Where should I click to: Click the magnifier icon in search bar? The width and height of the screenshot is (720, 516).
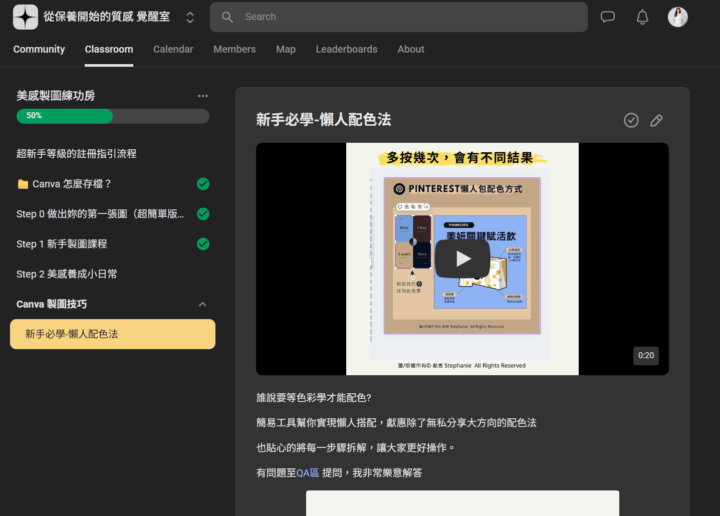[x=227, y=17]
